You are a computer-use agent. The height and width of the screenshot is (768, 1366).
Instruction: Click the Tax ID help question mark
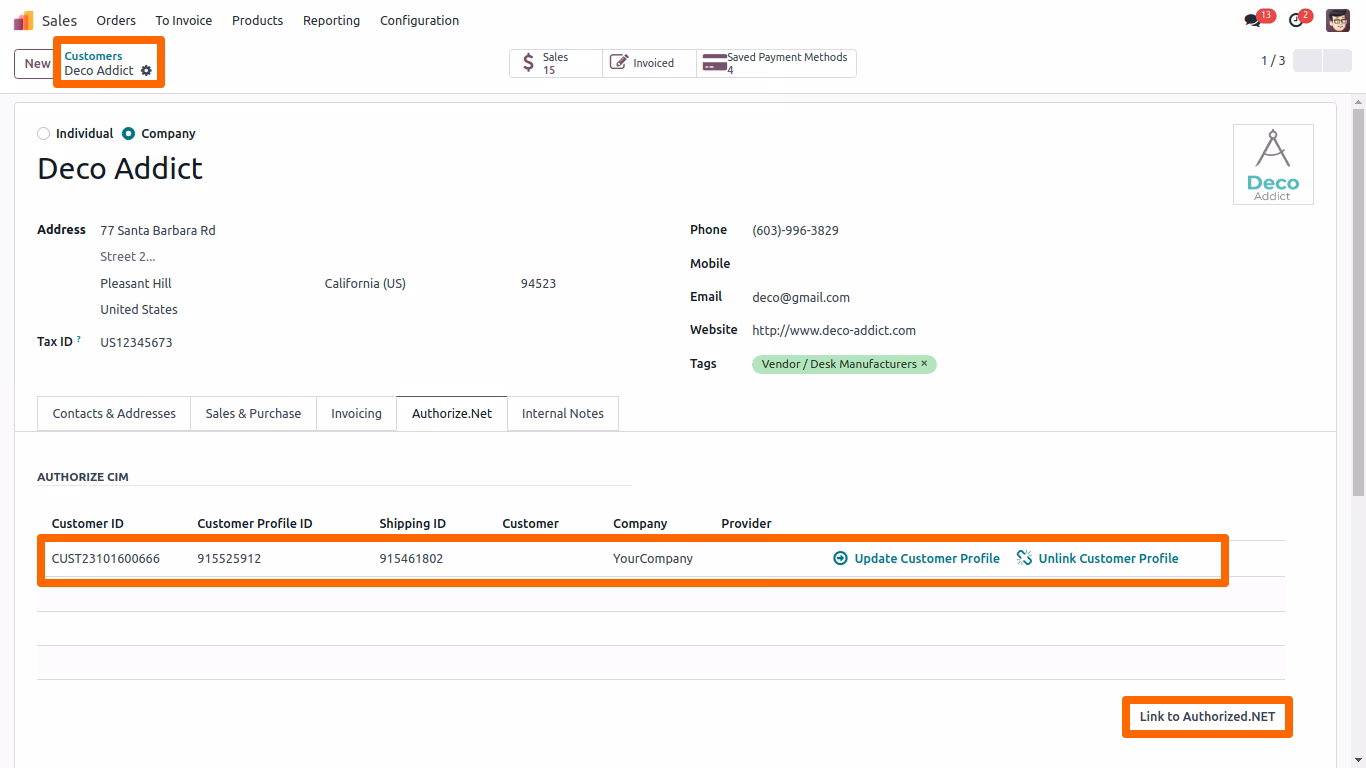pos(79,340)
